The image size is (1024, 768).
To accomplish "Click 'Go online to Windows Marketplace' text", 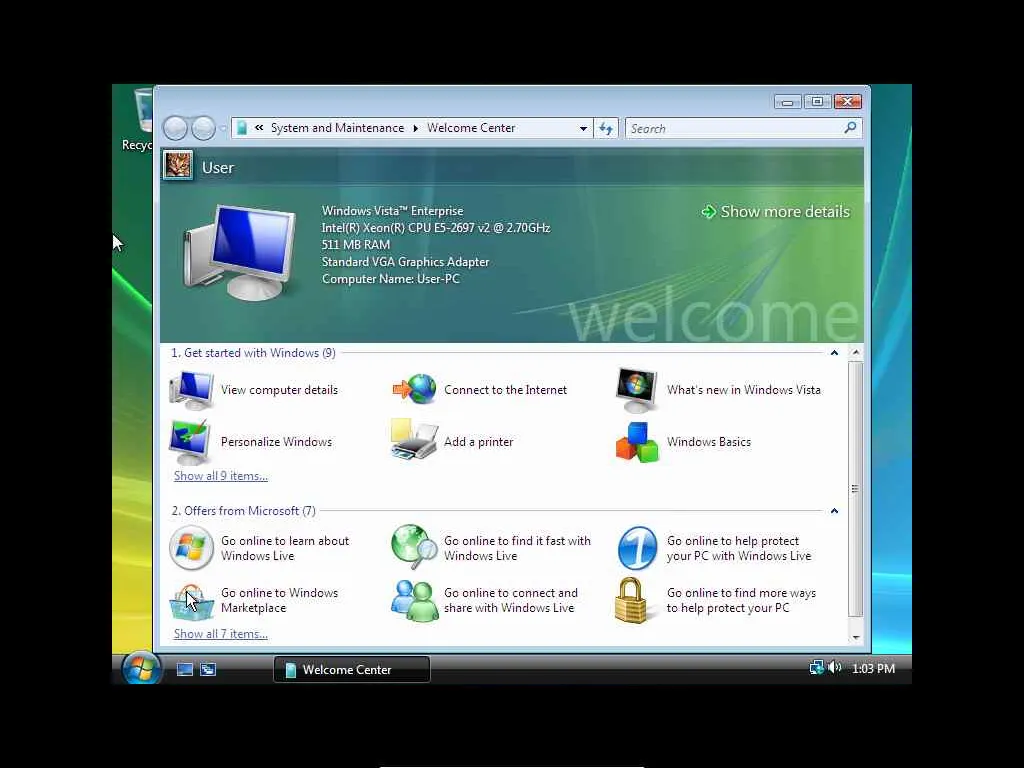I will [x=280, y=600].
